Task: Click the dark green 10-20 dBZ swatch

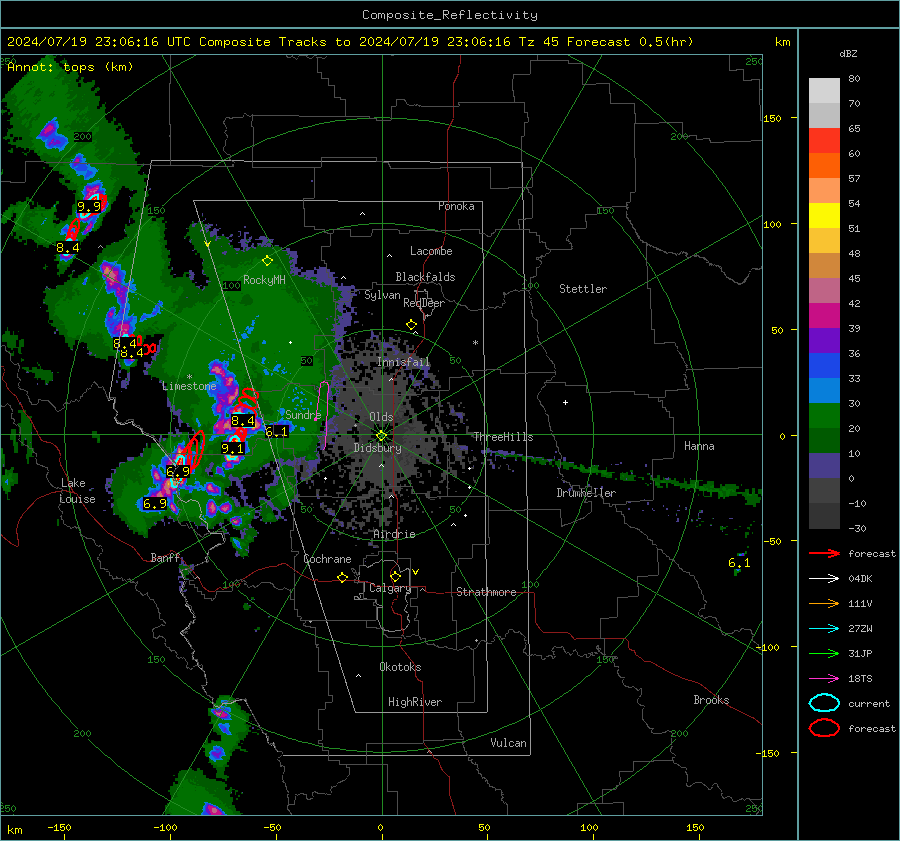Action: pos(824,440)
